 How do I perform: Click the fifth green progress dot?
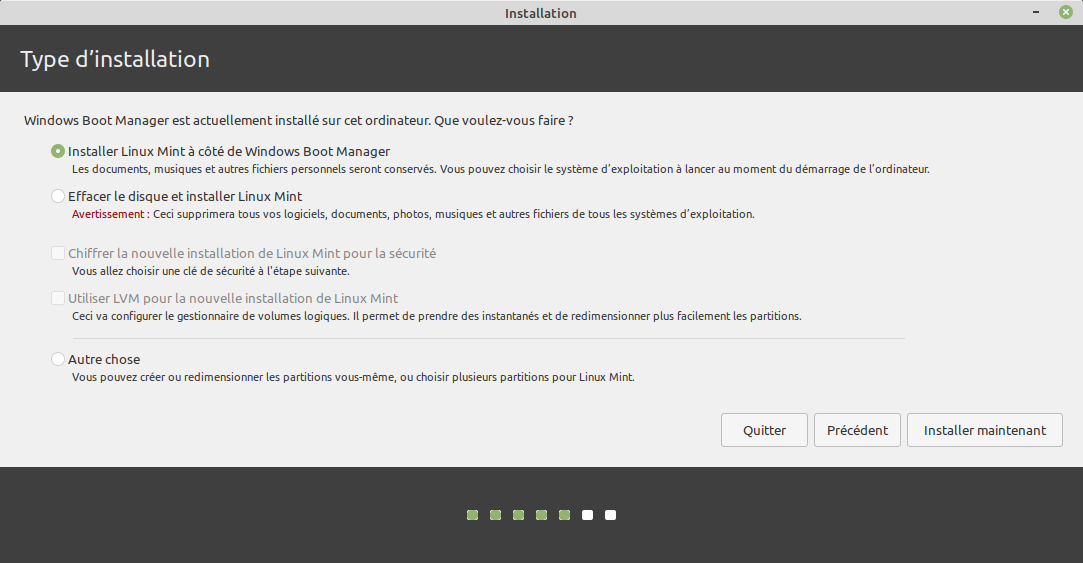coord(564,515)
